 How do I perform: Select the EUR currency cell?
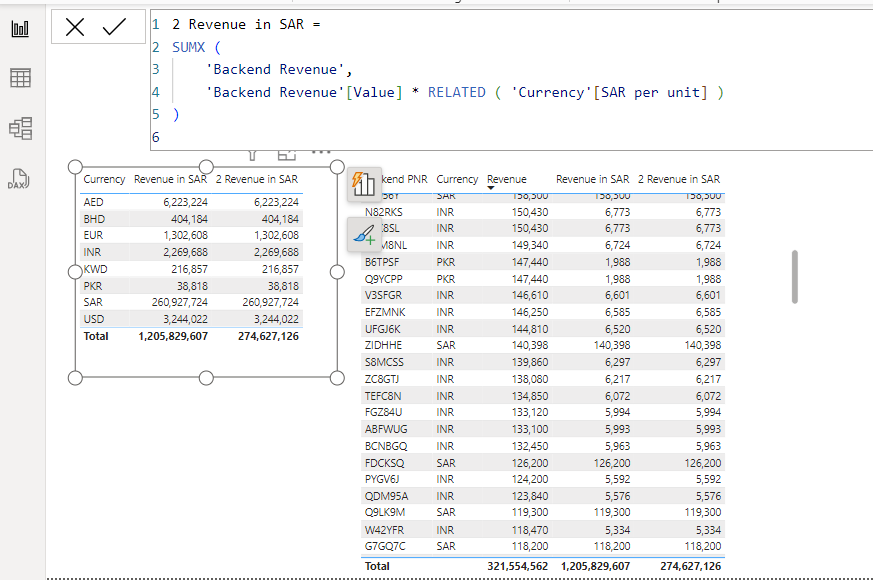tap(93, 235)
